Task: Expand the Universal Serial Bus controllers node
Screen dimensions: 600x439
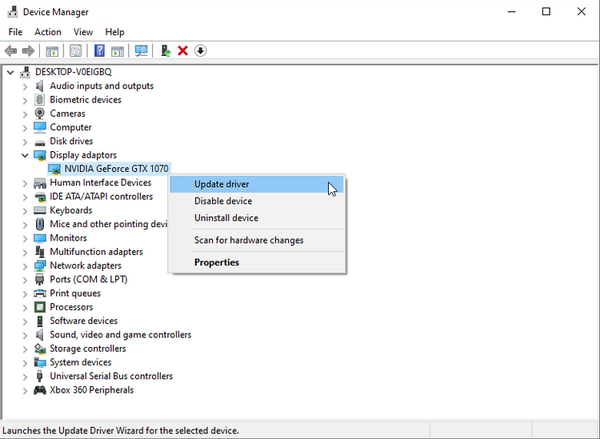Action: 24,376
